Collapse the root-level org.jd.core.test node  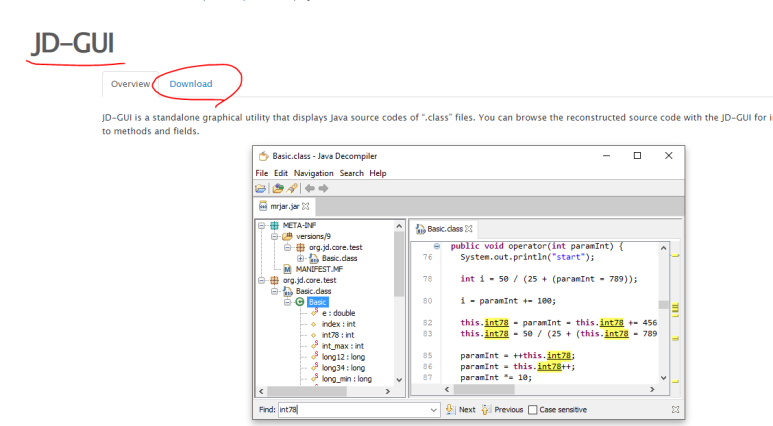262,280
